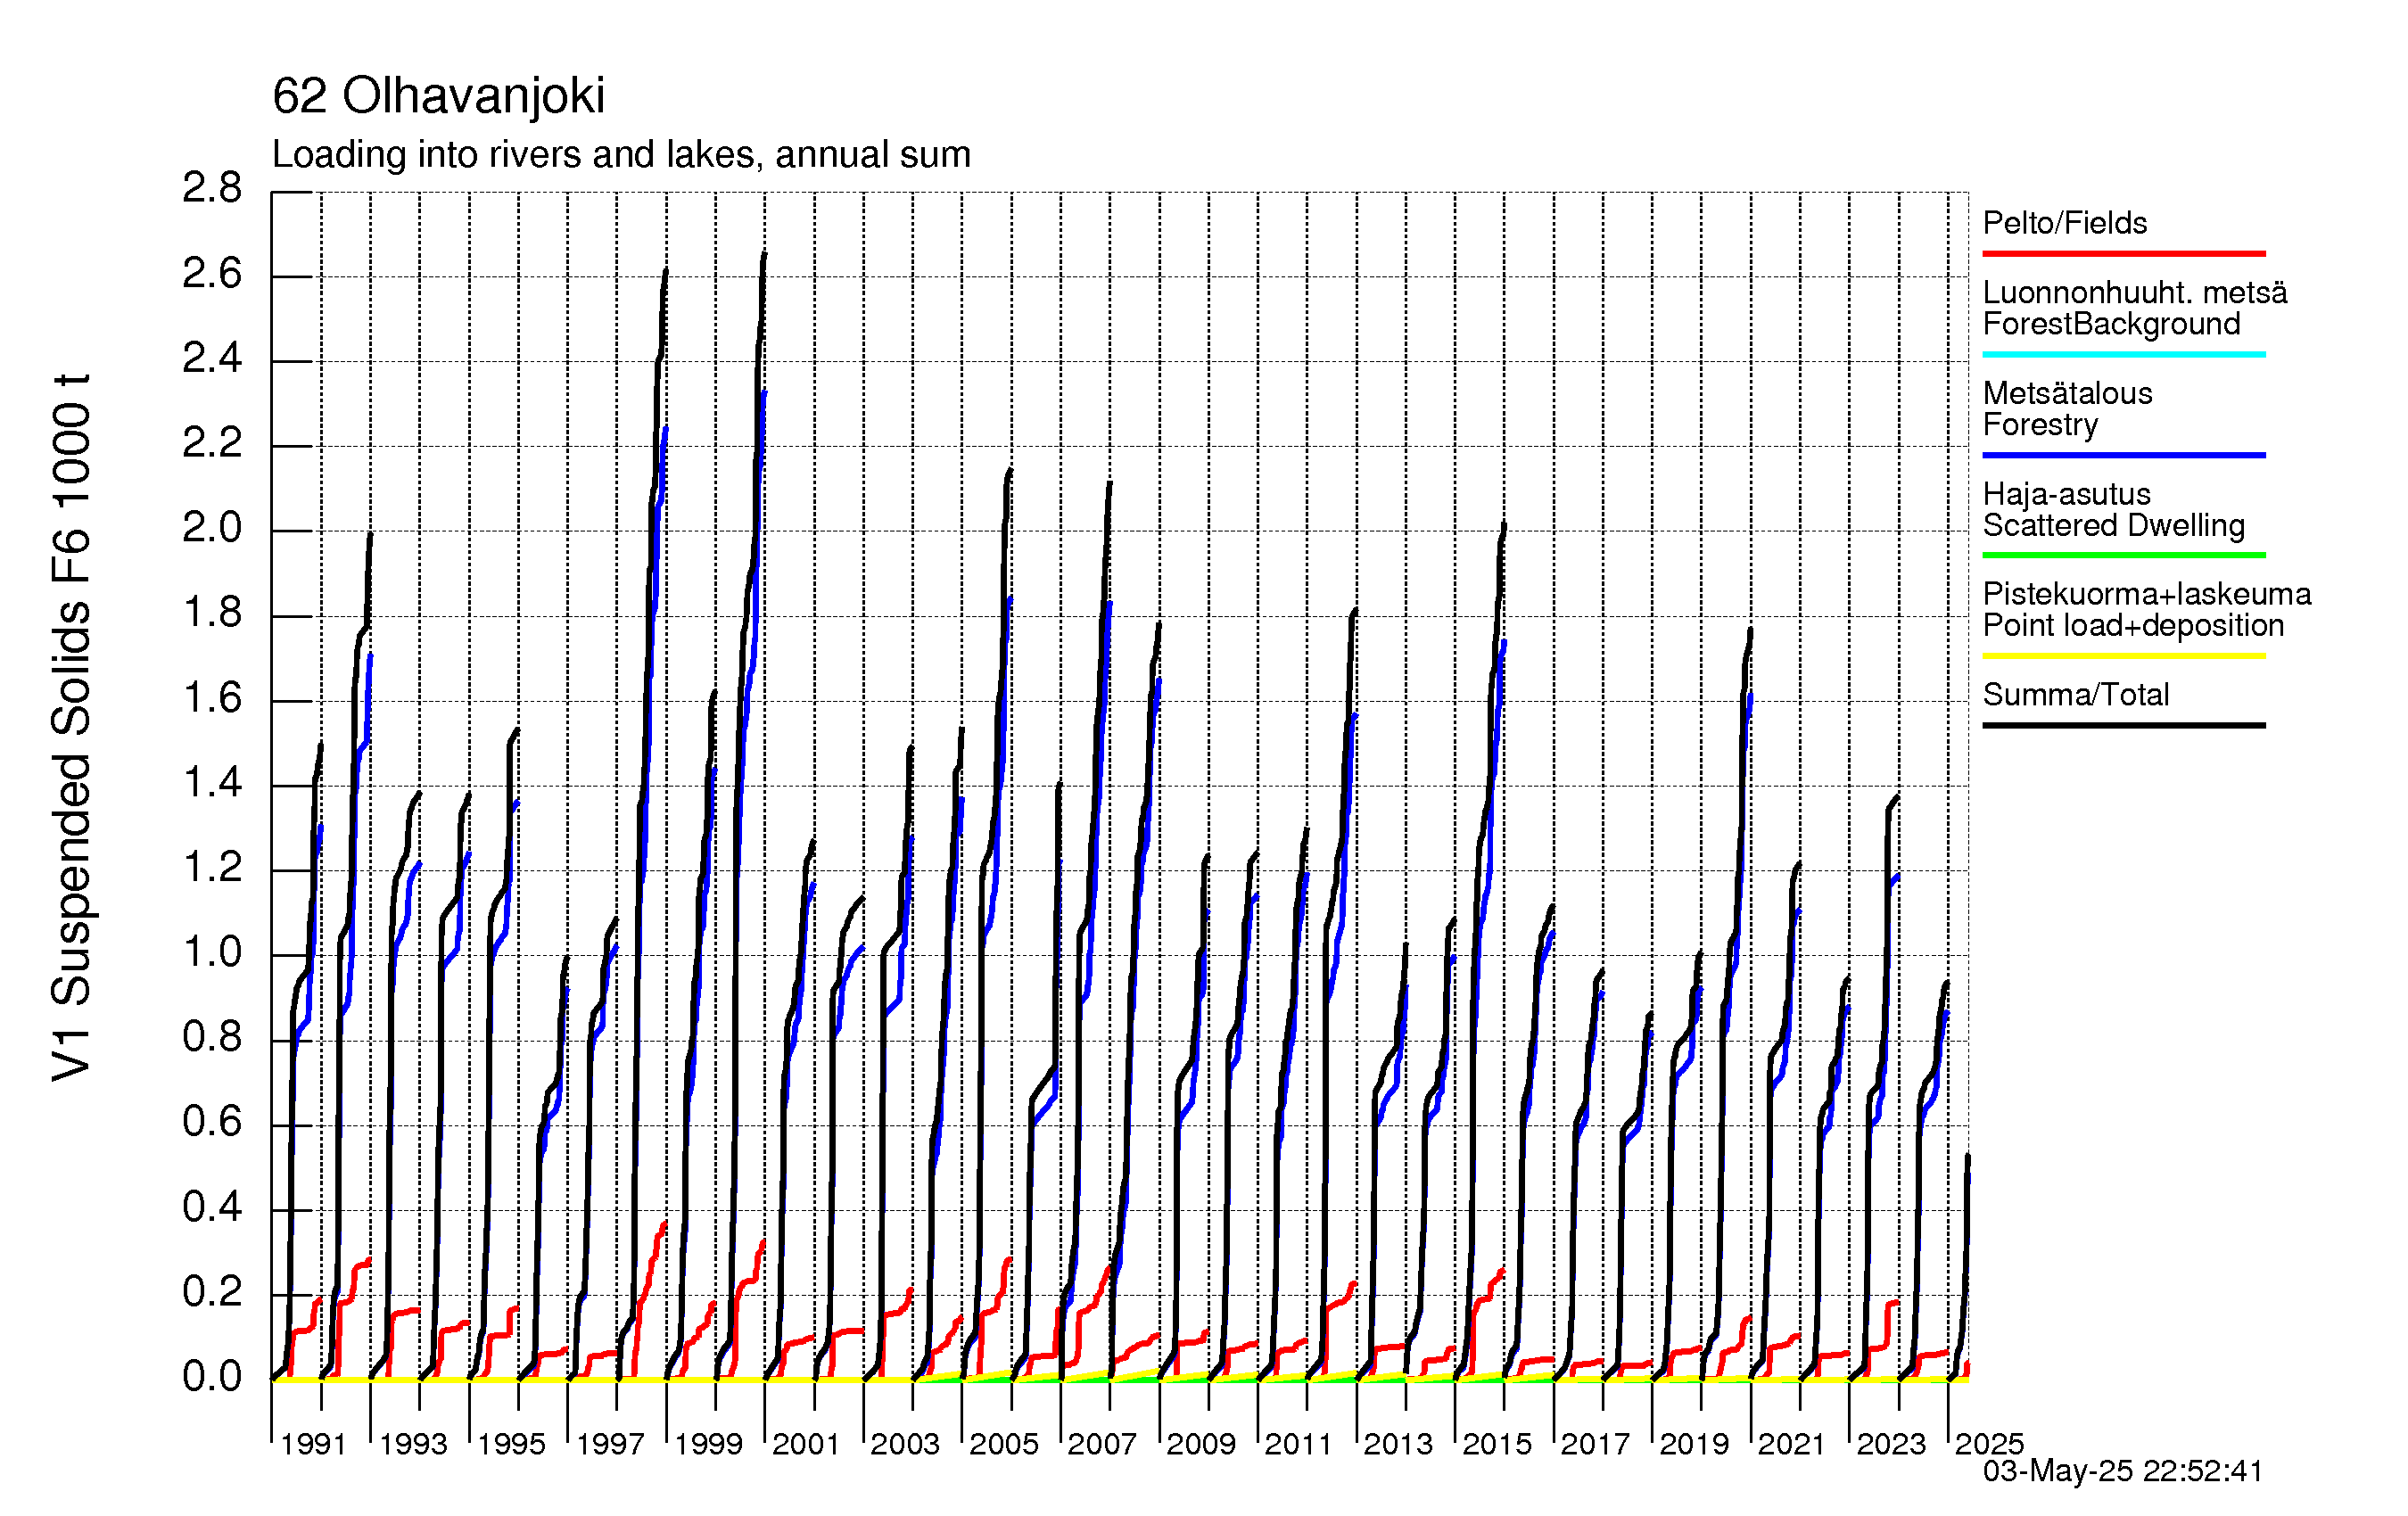The image size is (2408, 1516).
Task: Click the x-axis year label 2009
Action: [1201, 1444]
